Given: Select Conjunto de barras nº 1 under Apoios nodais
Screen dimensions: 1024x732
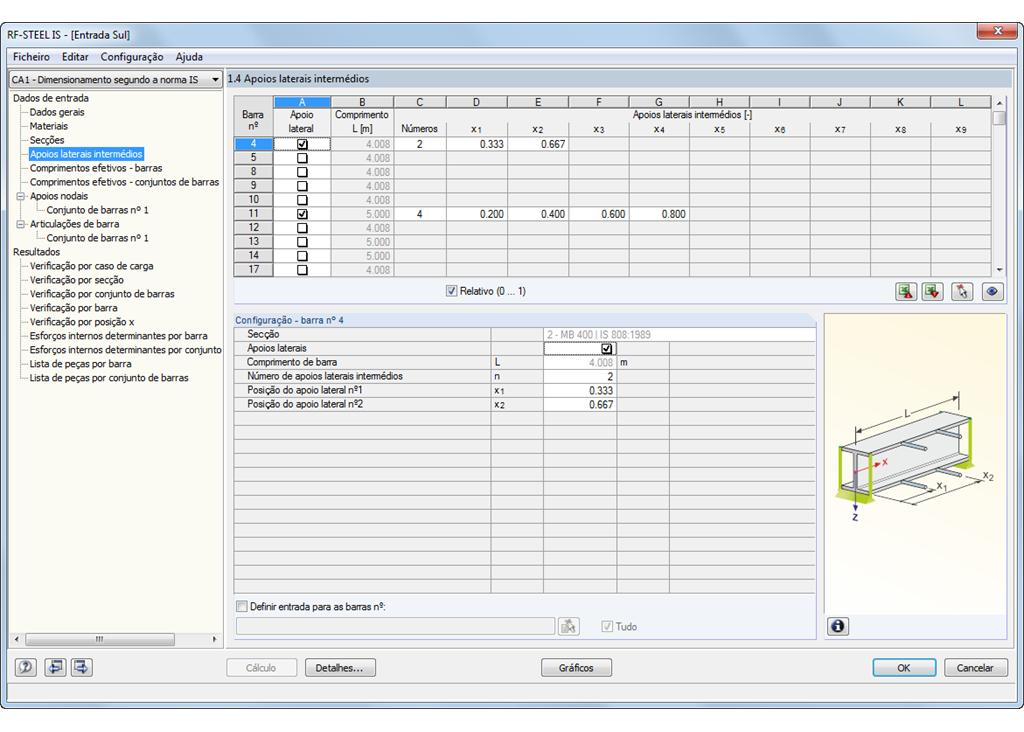Looking at the screenshot, I should pos(97,210).
